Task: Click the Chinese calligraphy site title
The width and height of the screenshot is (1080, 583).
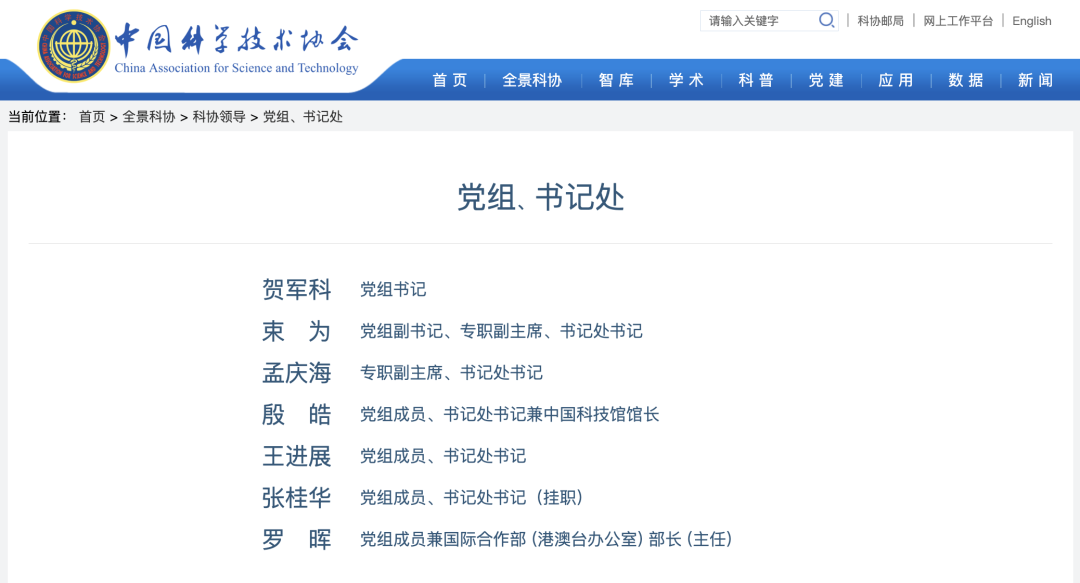Action: pos(236,39)
